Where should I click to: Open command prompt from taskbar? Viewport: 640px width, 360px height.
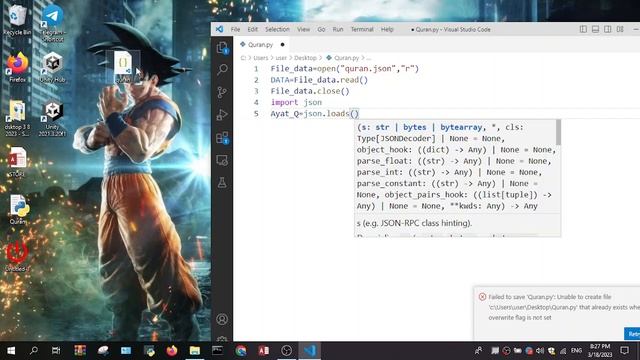218,351
